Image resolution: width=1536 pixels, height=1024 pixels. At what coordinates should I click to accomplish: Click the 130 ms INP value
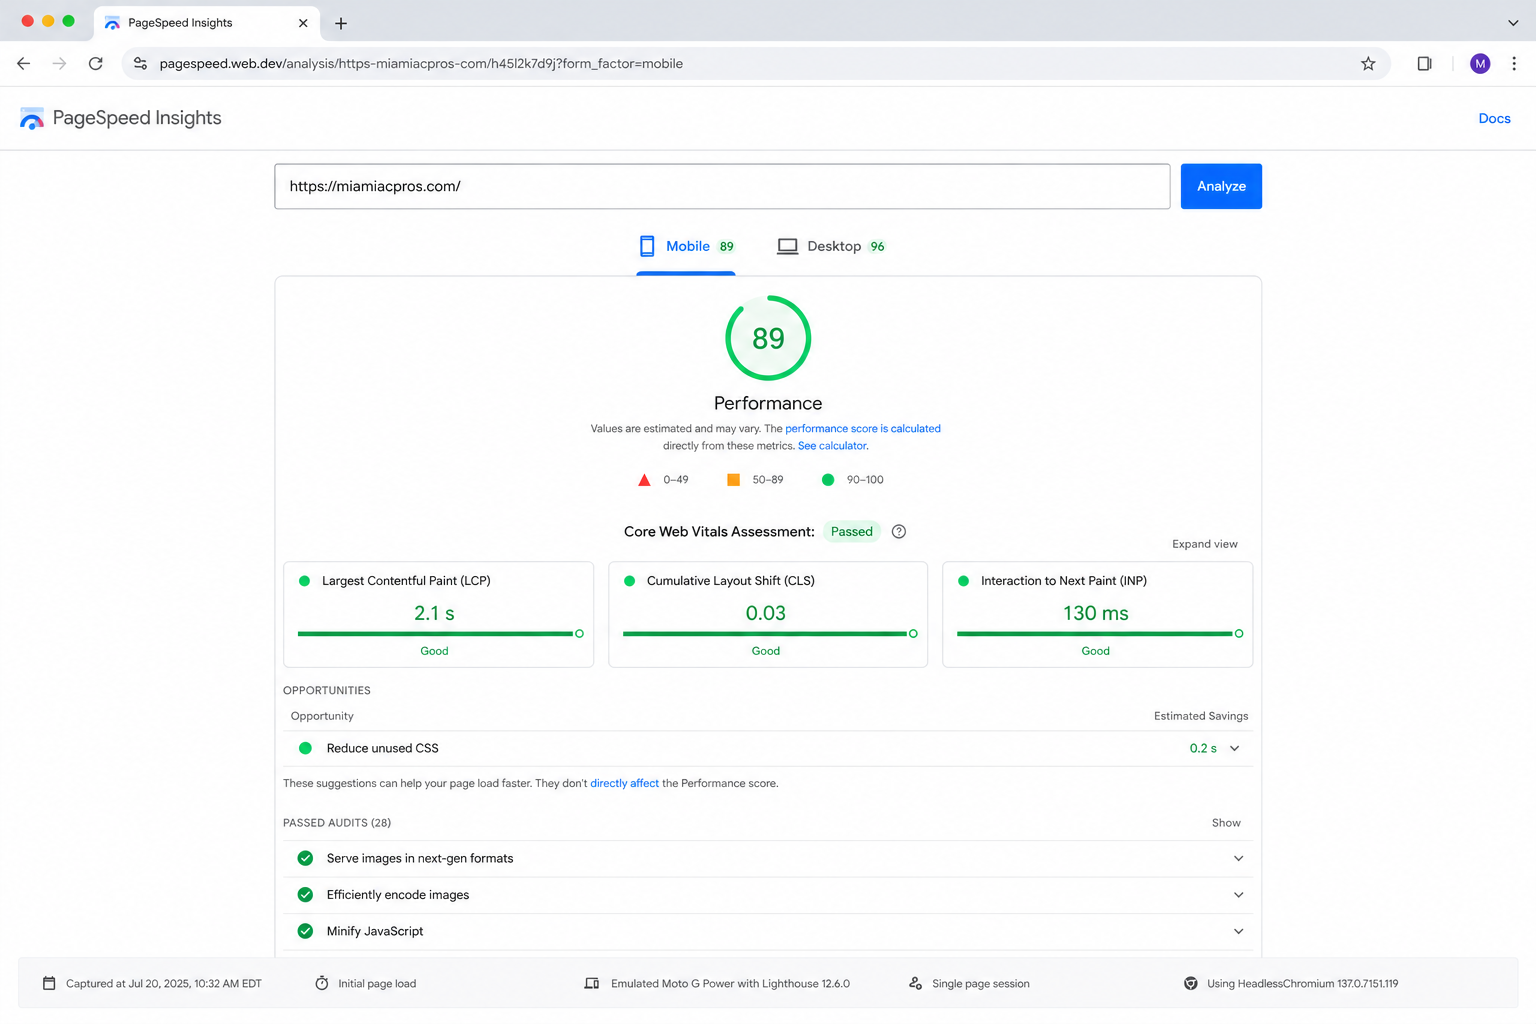(x=1095, y=613)
